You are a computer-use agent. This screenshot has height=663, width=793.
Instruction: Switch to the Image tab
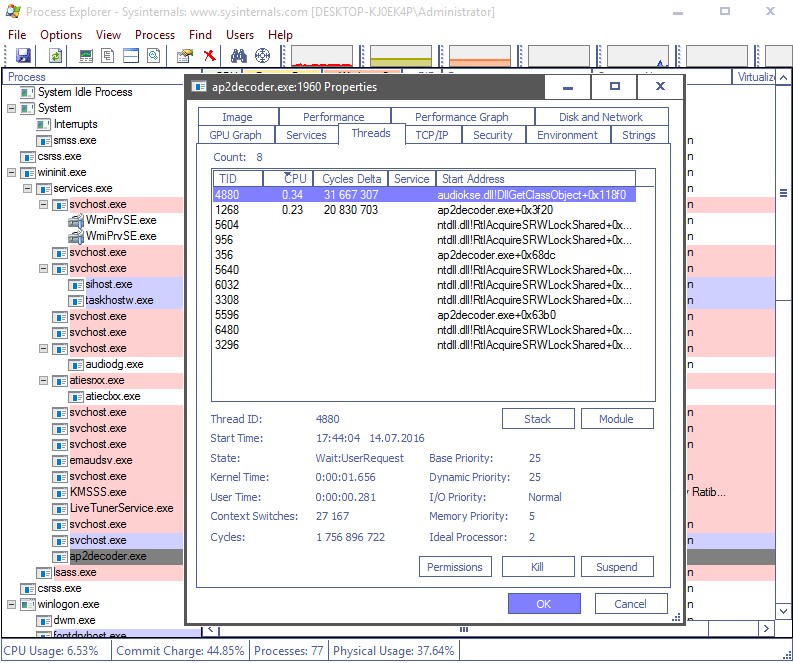[238, 117]
